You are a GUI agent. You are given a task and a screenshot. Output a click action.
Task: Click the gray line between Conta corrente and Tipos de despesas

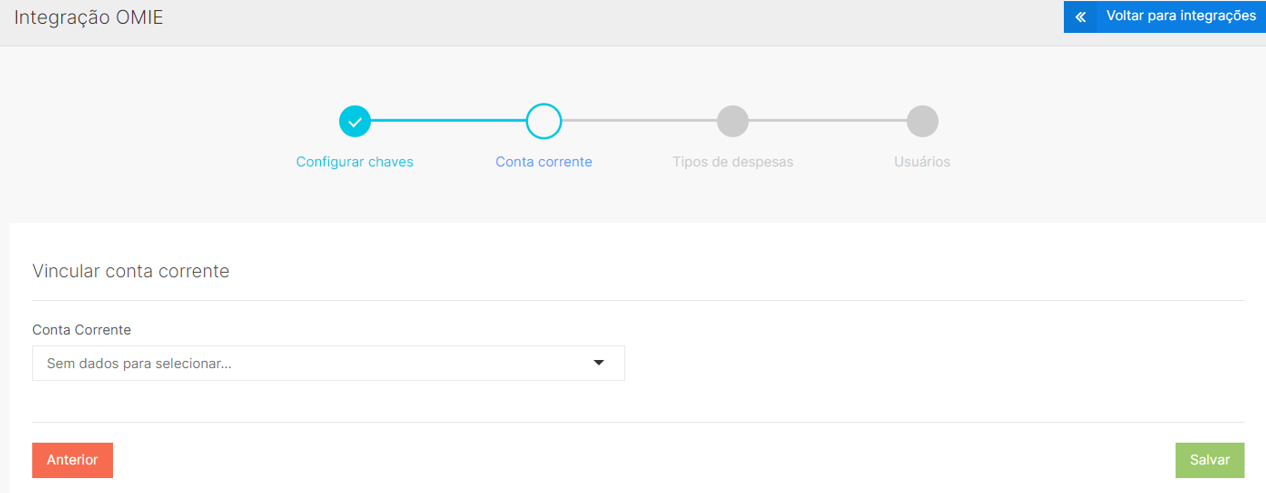click(638, 121)
